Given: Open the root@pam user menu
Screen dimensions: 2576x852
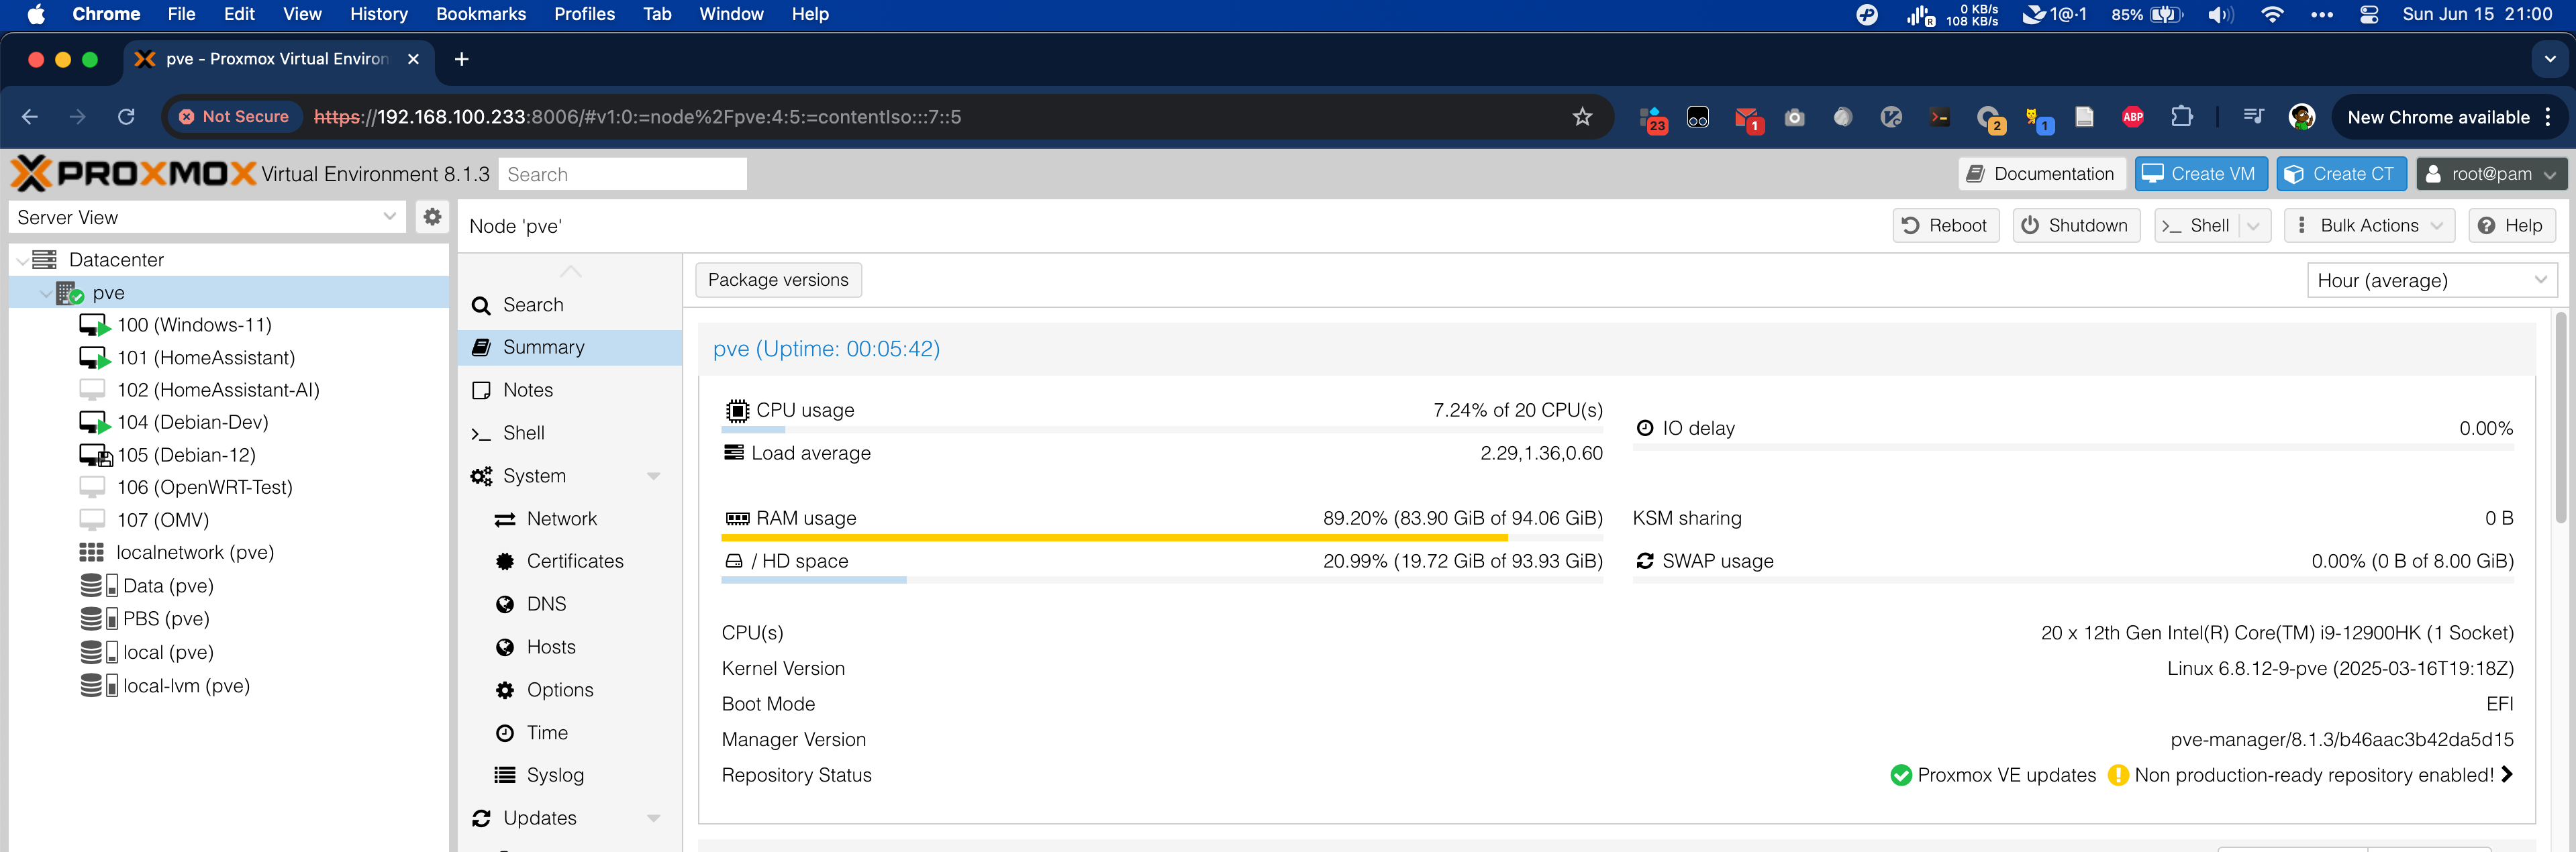Looking at the screenshot, I should point(2491,174).
